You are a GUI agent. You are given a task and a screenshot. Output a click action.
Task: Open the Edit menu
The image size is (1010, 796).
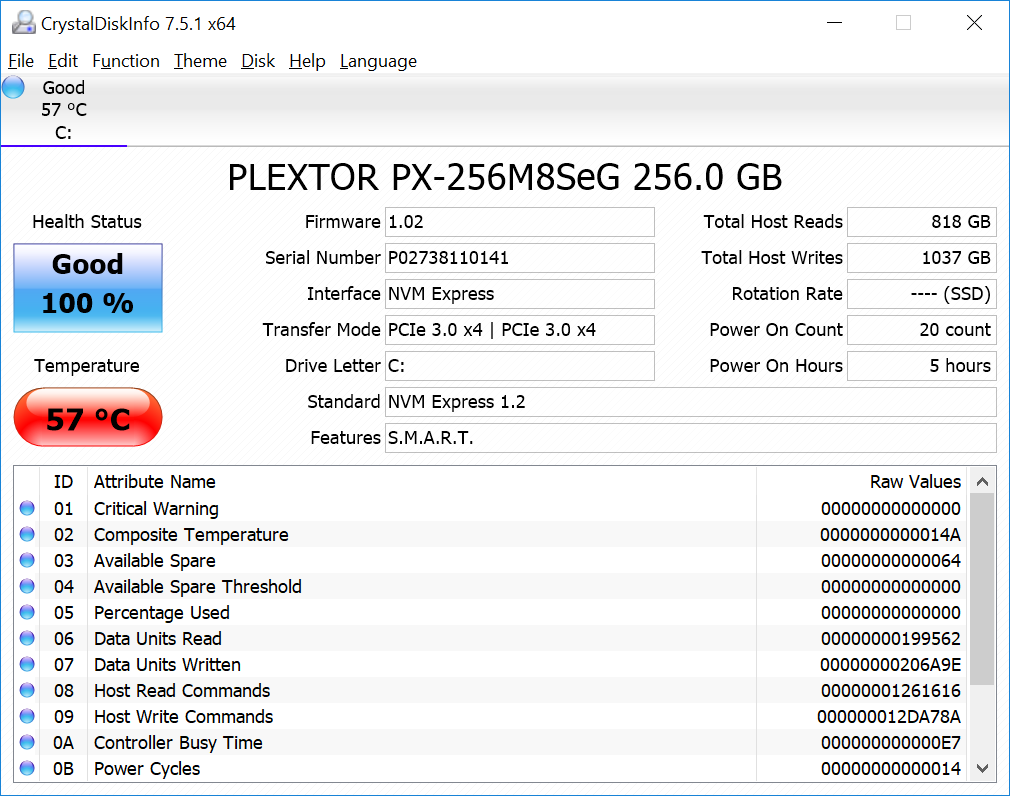coord(62,61)
